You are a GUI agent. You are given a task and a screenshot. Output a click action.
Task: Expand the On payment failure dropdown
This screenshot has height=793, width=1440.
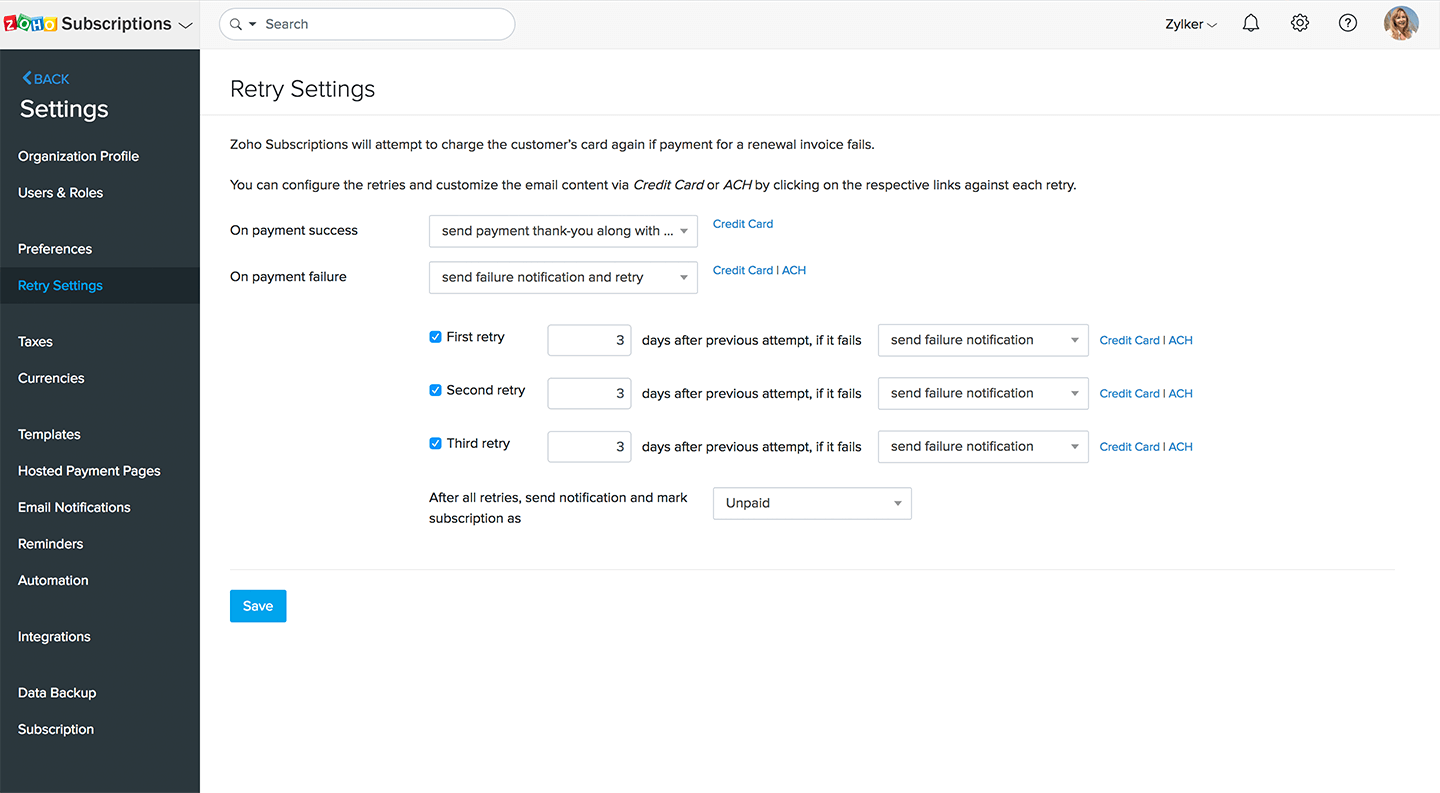click(563, 277)
